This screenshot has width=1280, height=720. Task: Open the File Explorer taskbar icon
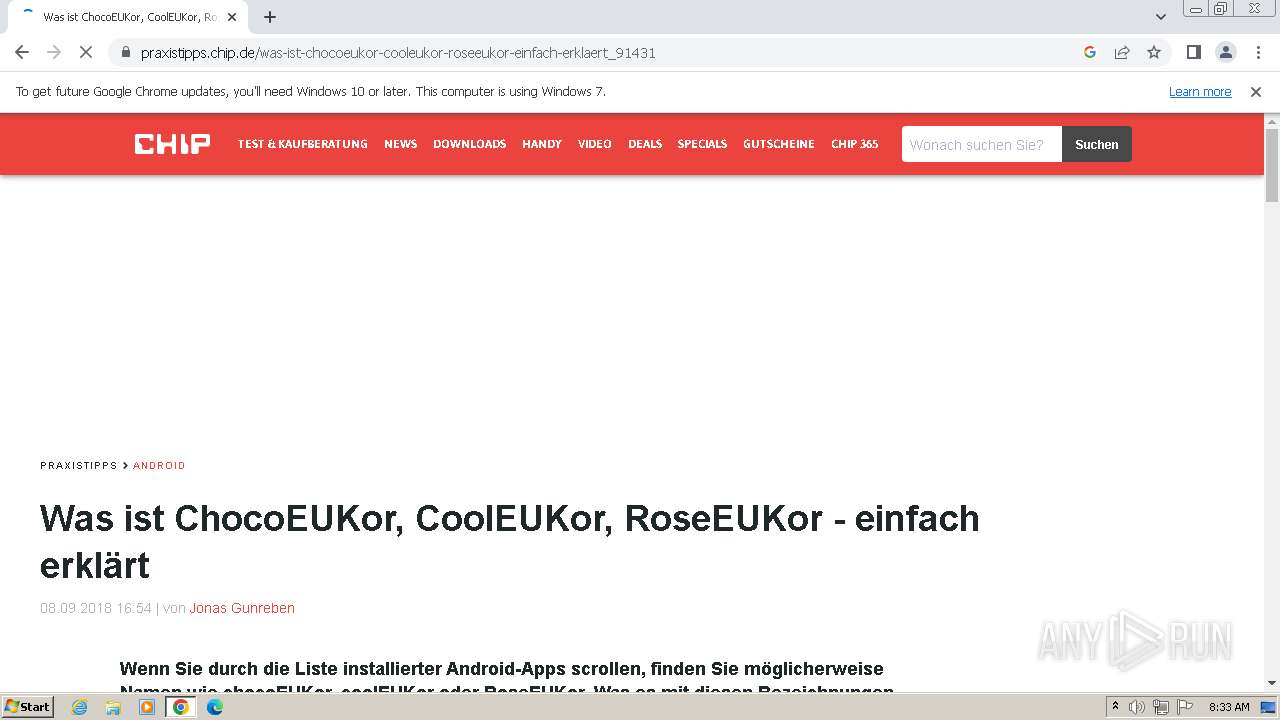pos(113,707)
